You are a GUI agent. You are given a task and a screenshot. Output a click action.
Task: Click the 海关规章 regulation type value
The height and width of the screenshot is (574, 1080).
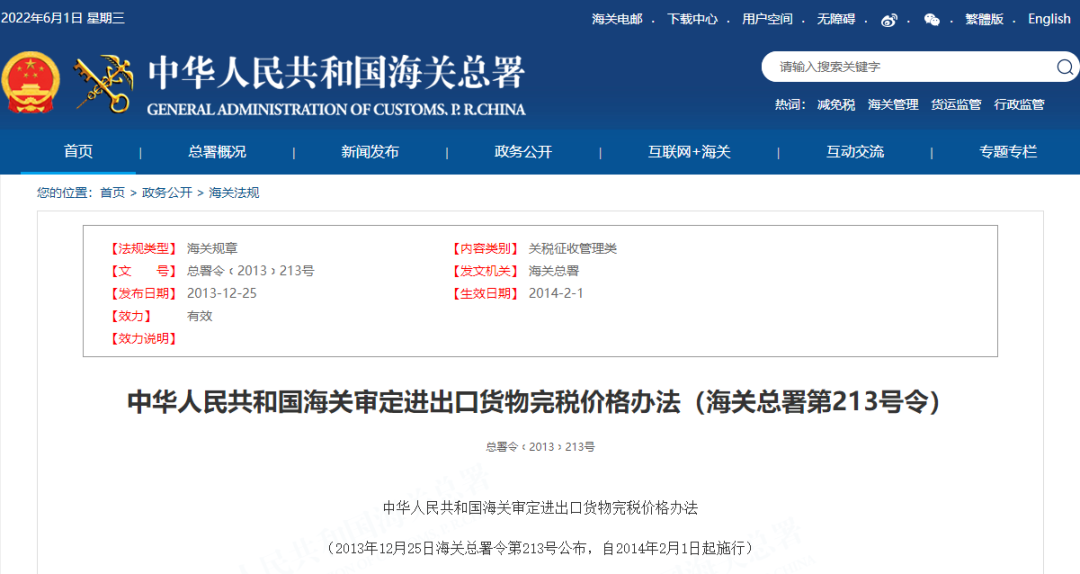(x=212, y=249)
